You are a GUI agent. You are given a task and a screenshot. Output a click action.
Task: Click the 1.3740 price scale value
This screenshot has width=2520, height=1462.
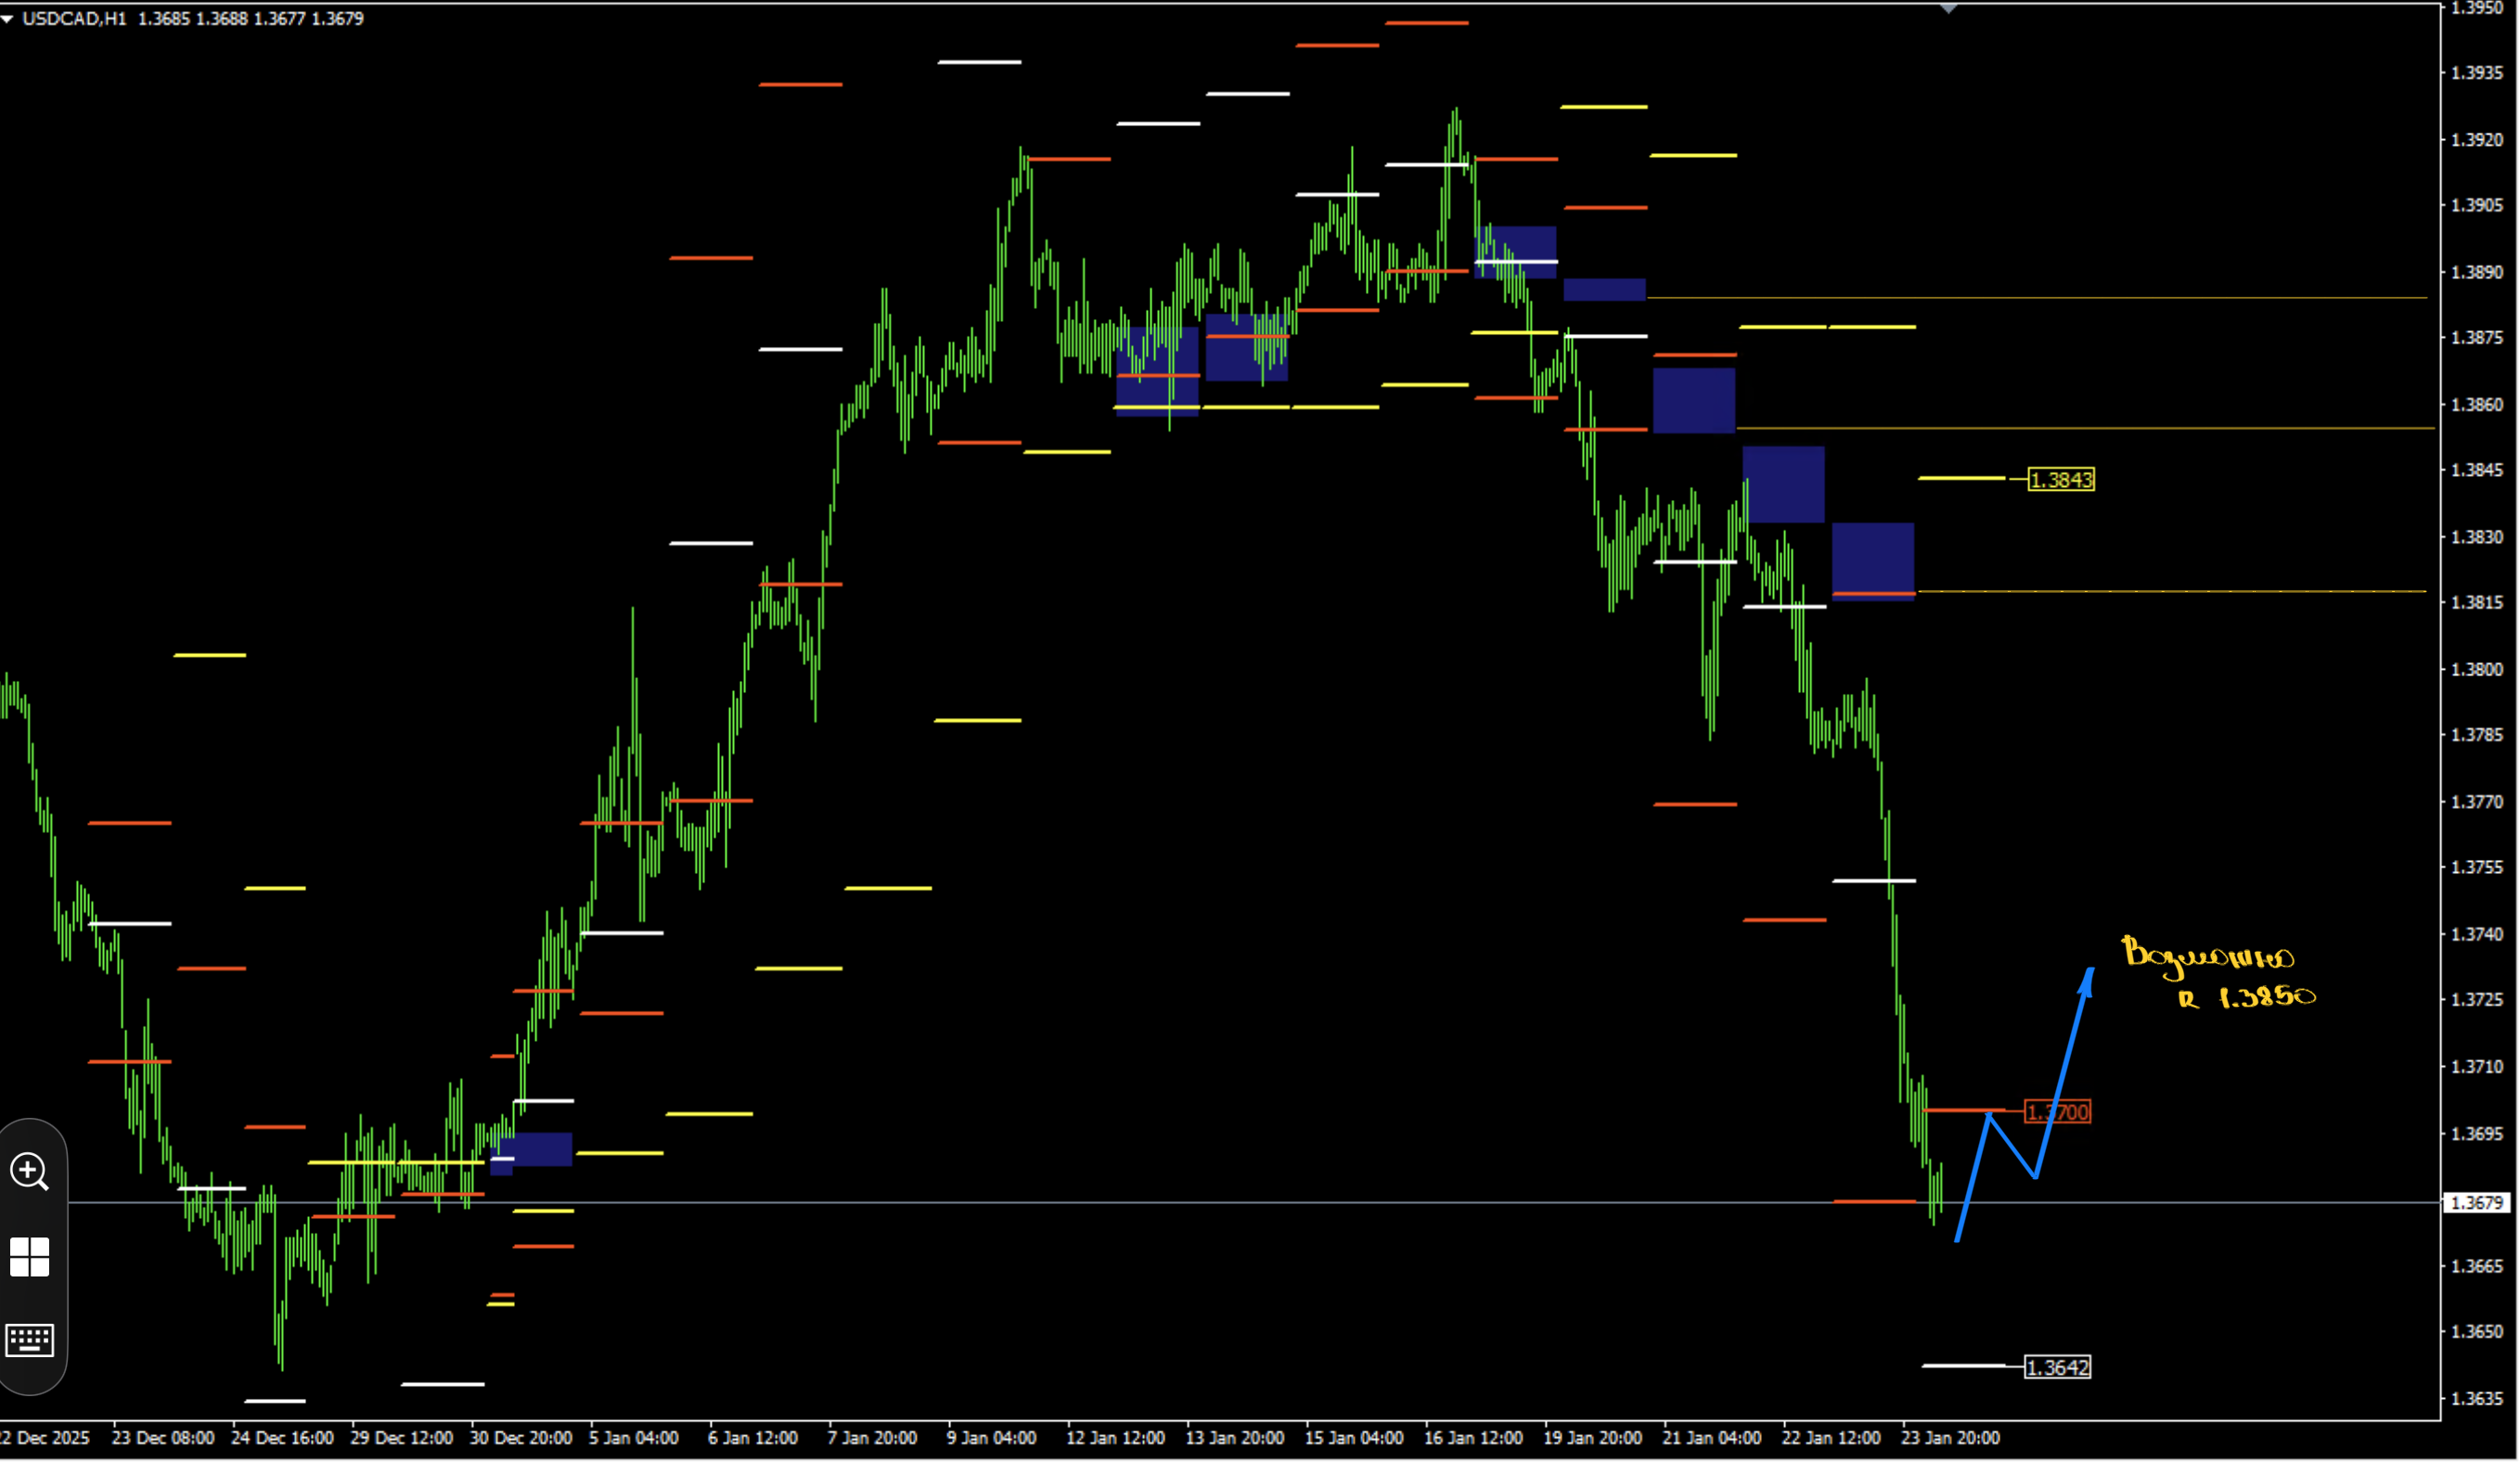coord(2476,934)
